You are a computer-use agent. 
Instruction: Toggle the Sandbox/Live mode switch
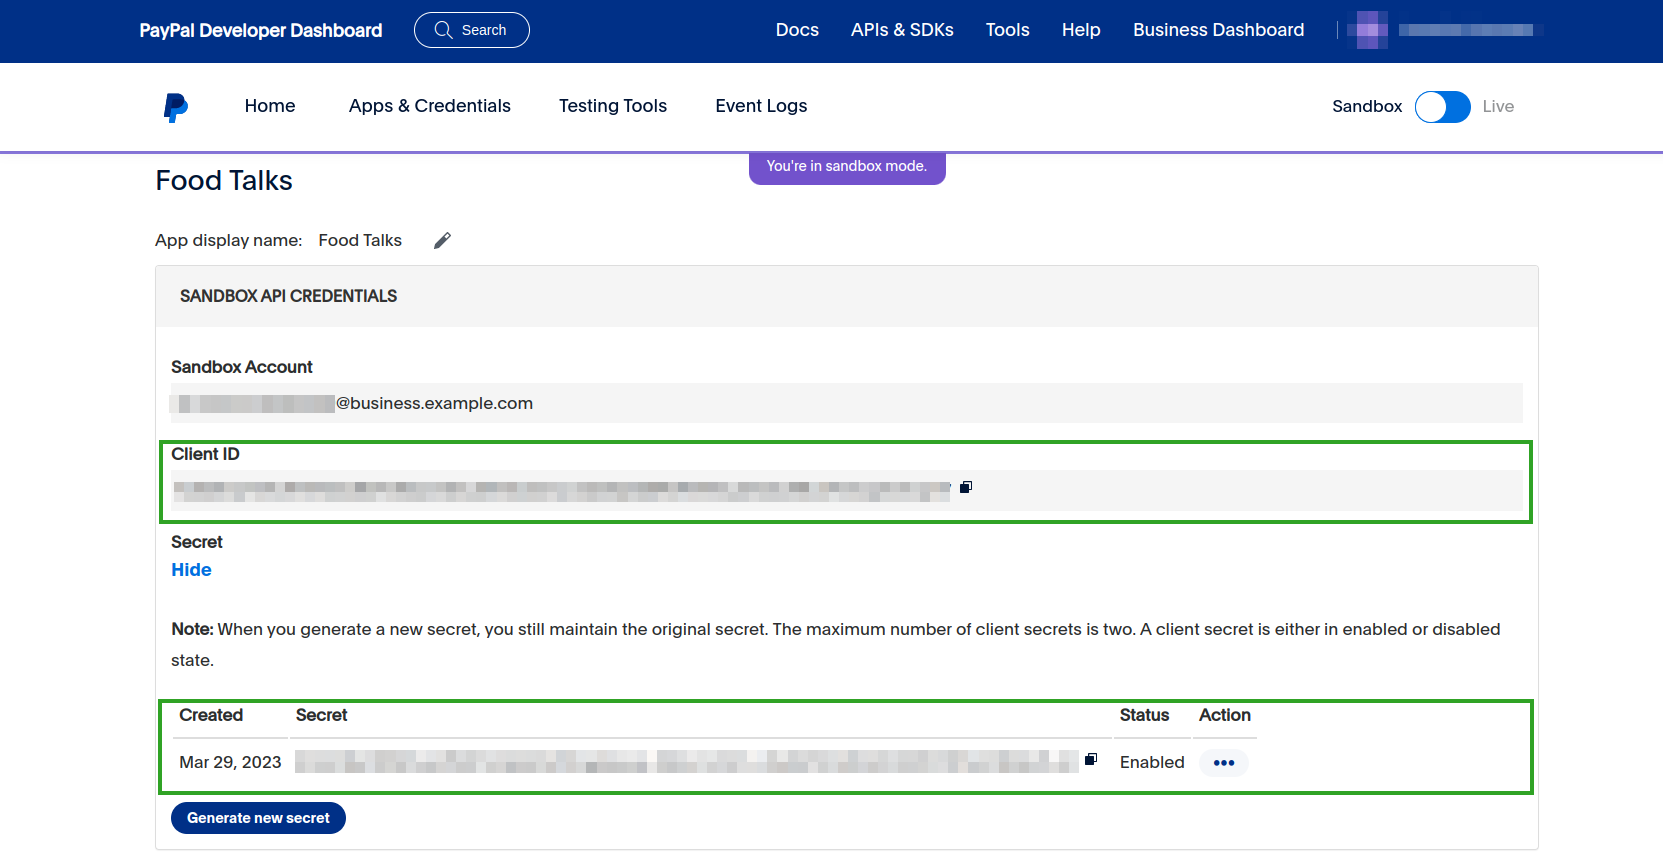coord(1442,107)
